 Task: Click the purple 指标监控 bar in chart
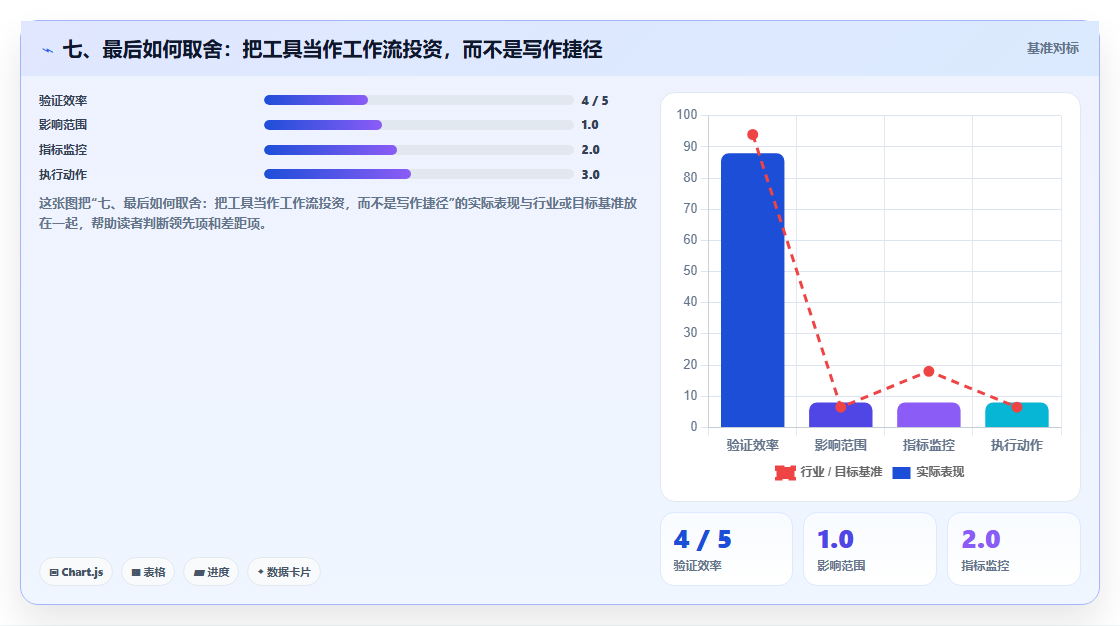click(x=929, y=415)
